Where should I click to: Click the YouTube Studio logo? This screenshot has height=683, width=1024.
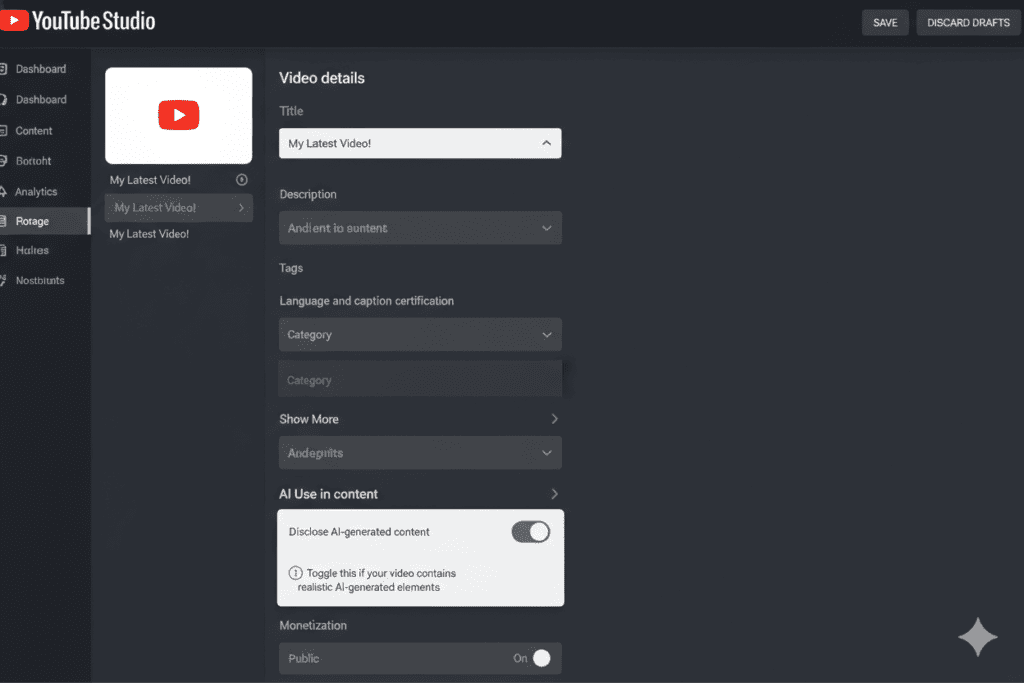pos(78,21)
